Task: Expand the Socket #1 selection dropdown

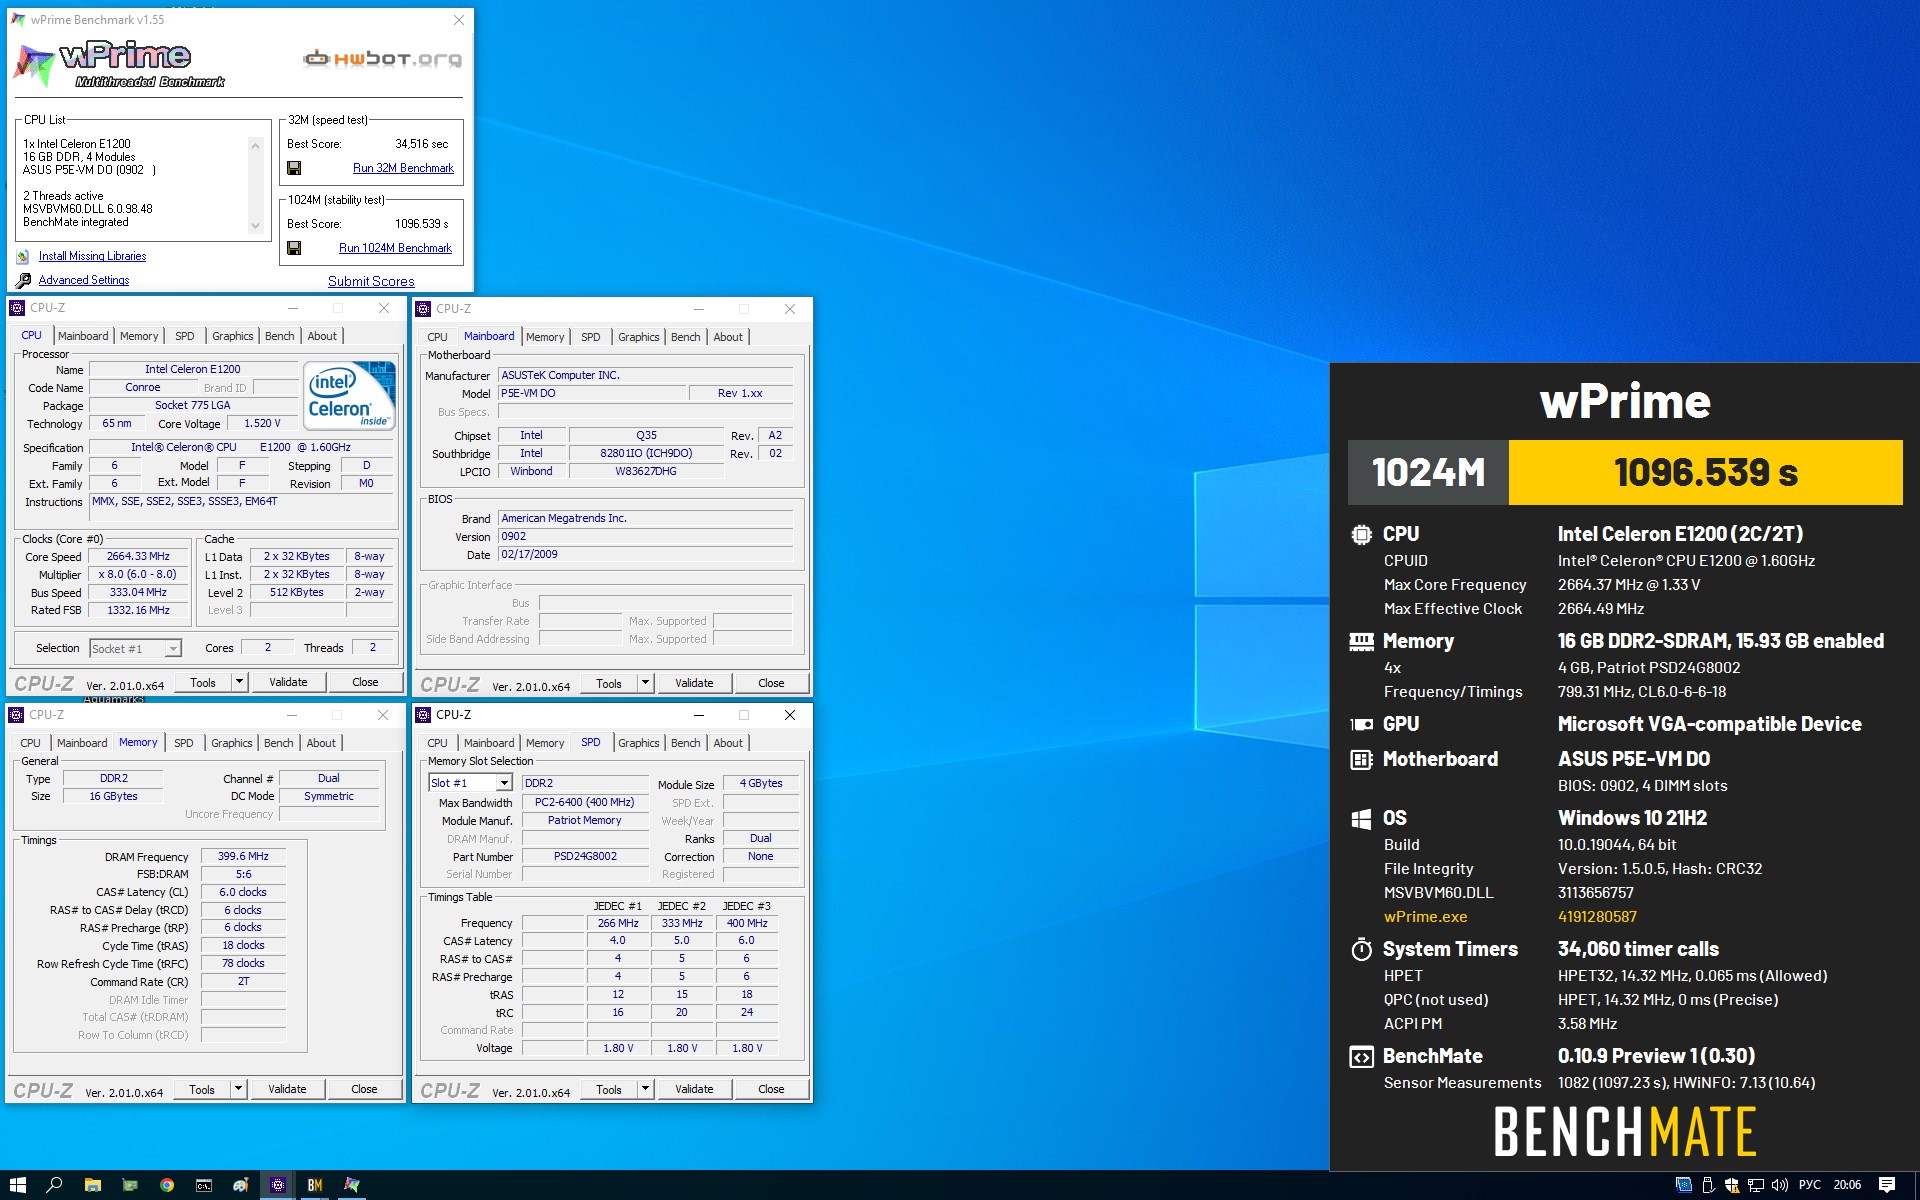Action: 173,649
